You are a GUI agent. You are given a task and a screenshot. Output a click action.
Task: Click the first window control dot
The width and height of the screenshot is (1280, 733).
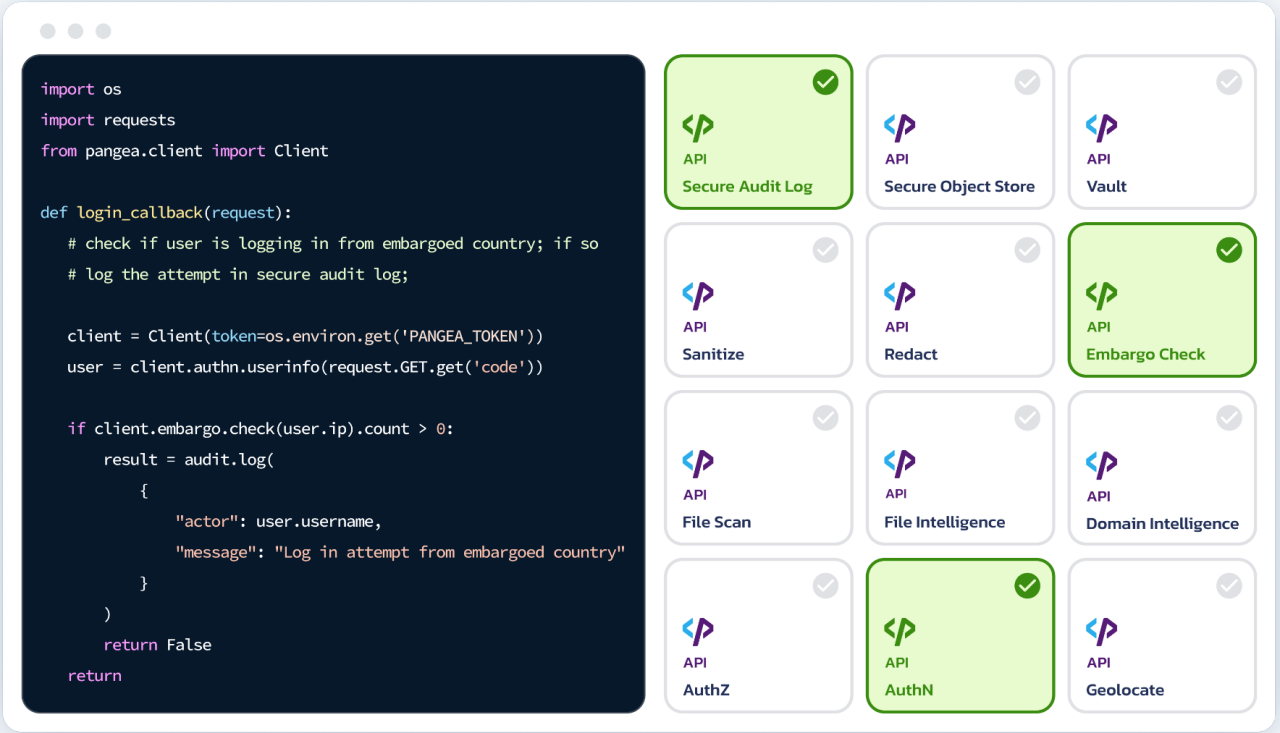click(x=48, y=31)
